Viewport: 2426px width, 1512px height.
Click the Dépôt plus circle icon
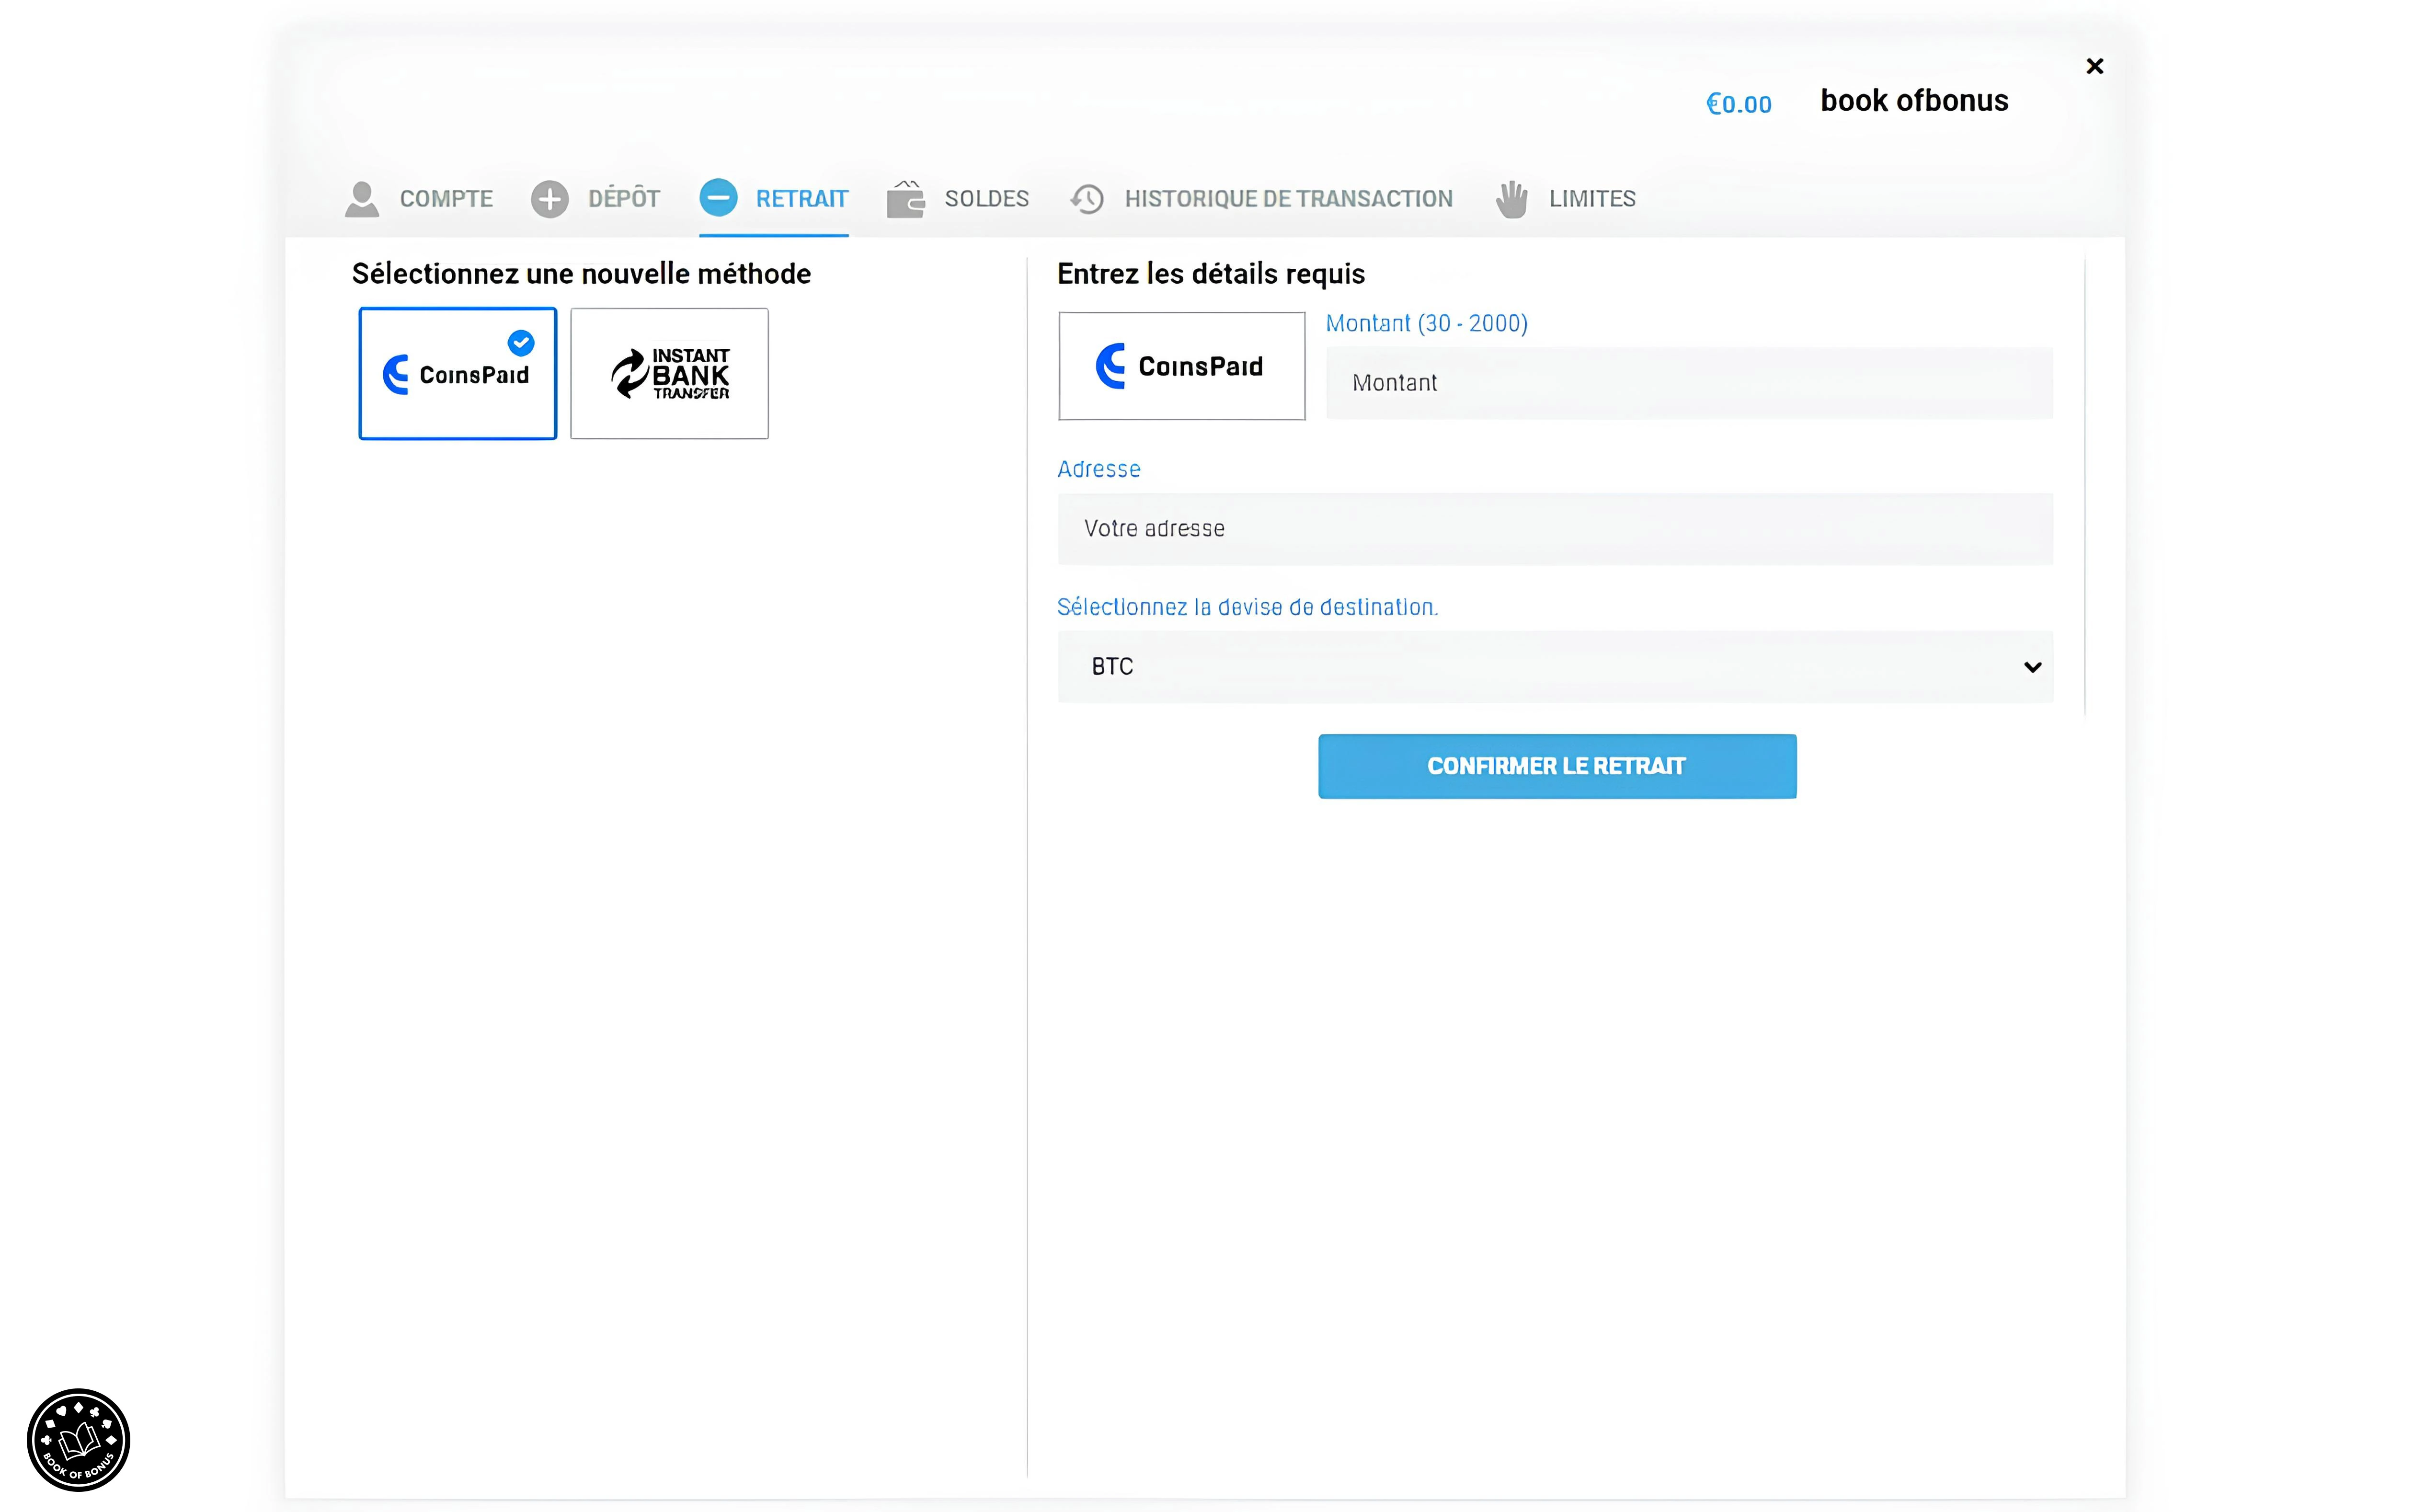pyautogui.click(x=549, y=199)
